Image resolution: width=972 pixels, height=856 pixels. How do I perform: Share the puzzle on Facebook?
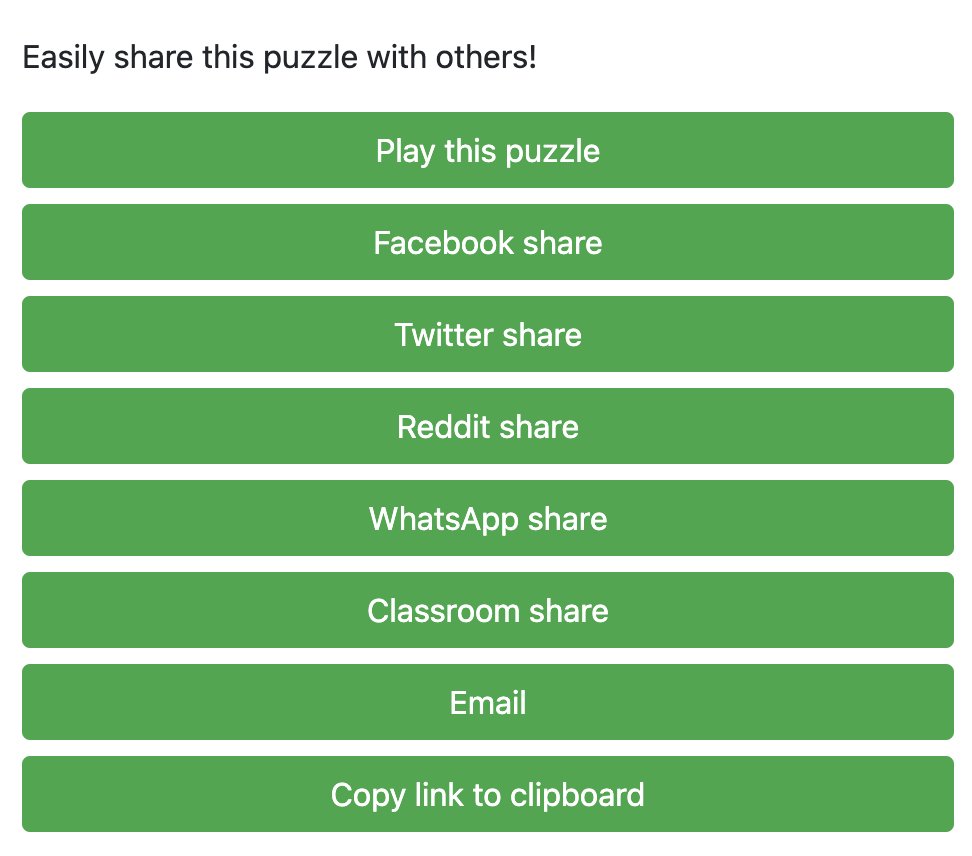[488, 243]
